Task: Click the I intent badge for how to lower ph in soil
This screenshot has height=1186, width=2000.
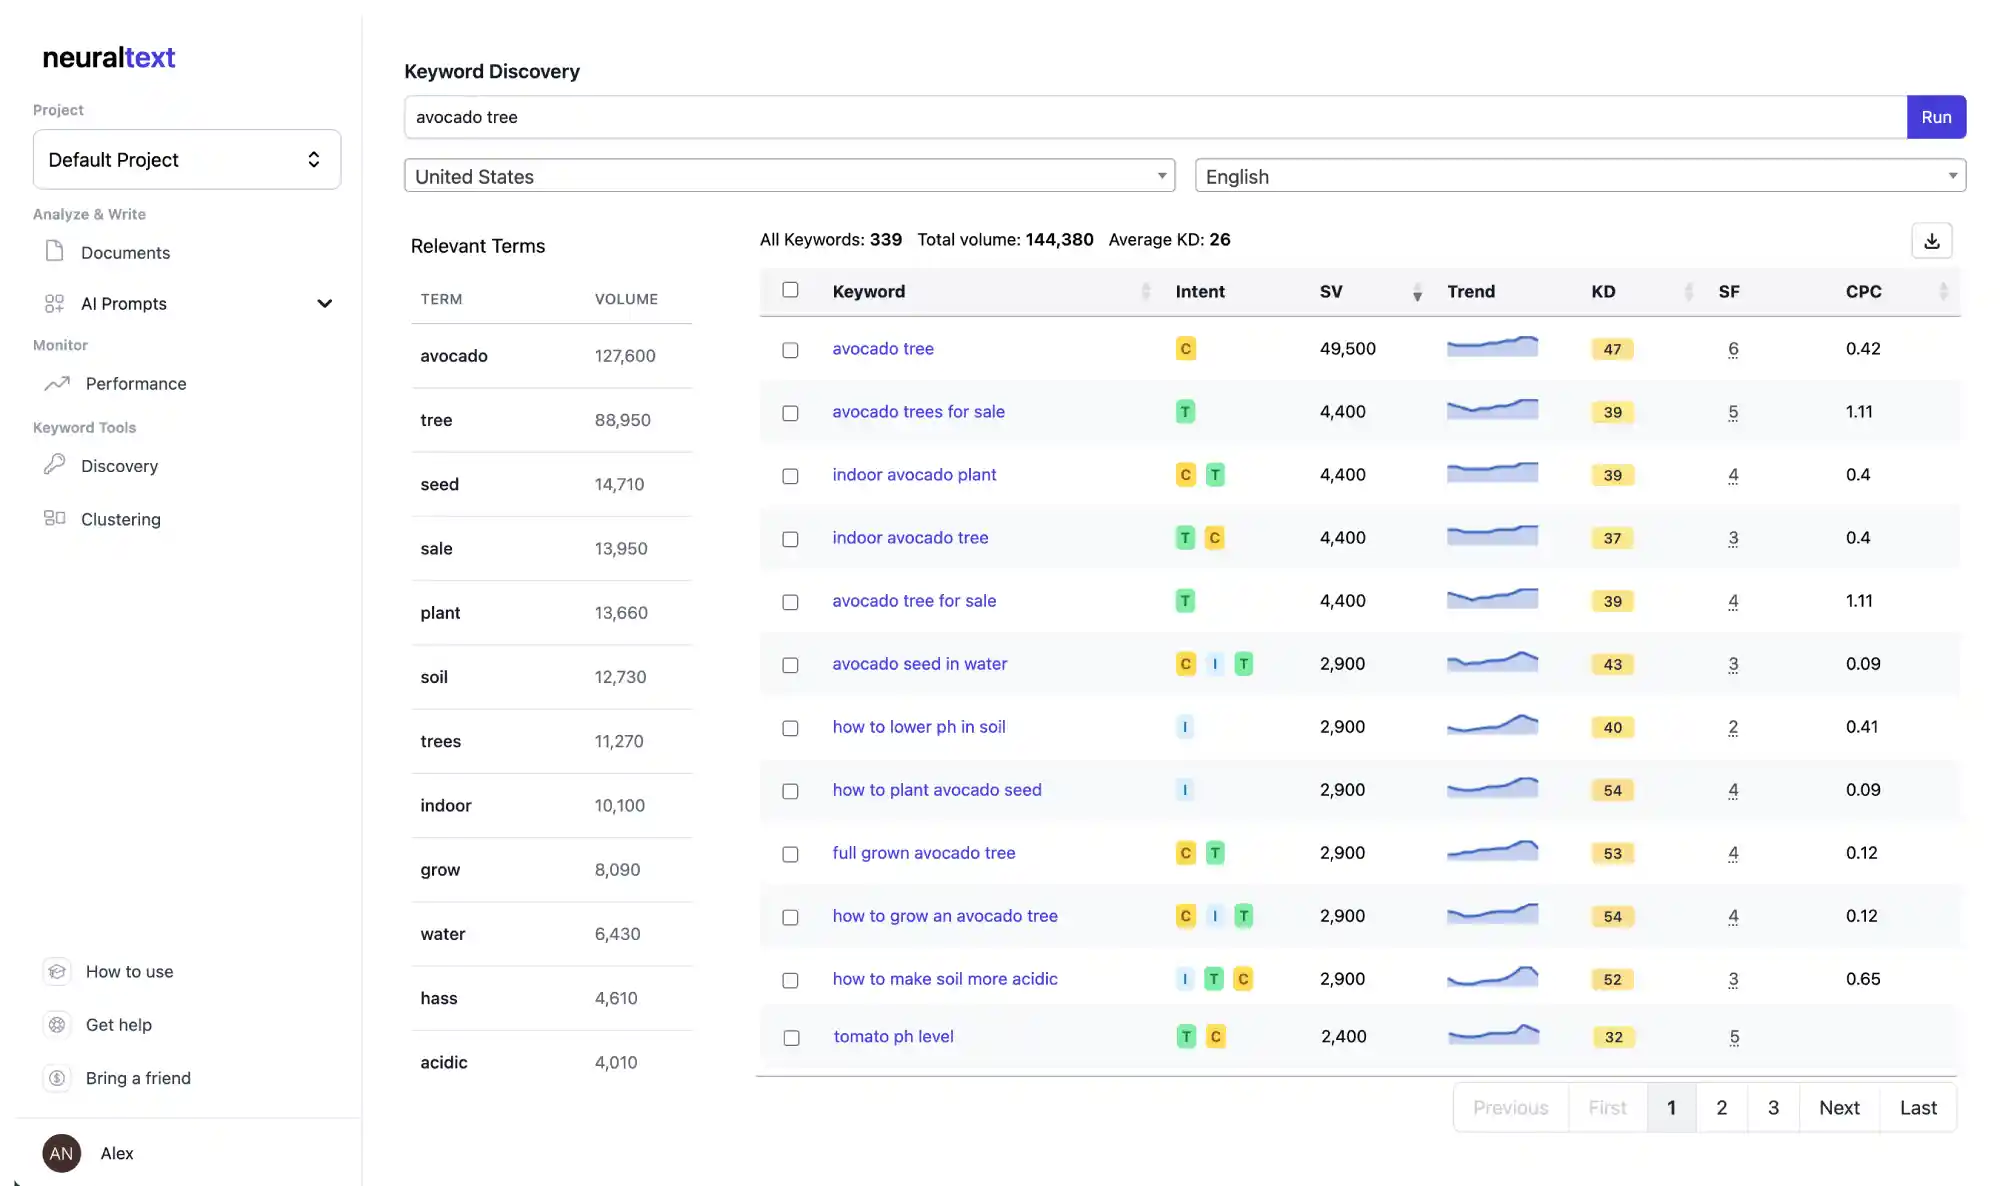Action: click(x=1185, y=726)
